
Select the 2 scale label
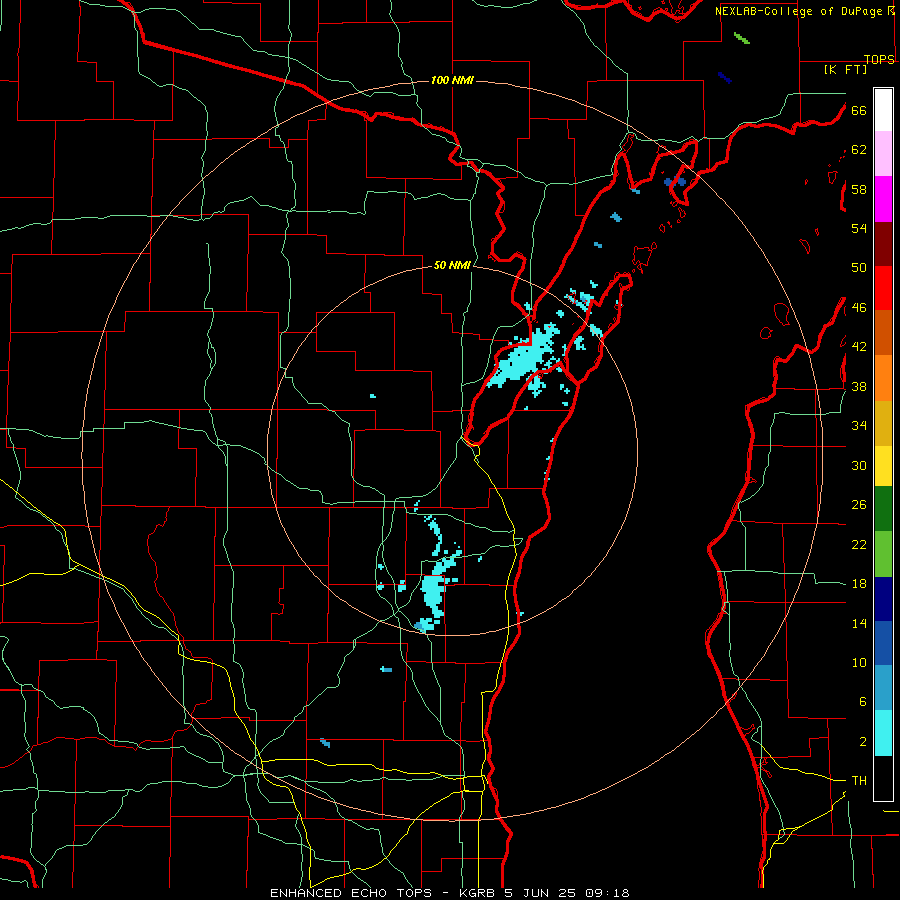(x=863, y=742)
